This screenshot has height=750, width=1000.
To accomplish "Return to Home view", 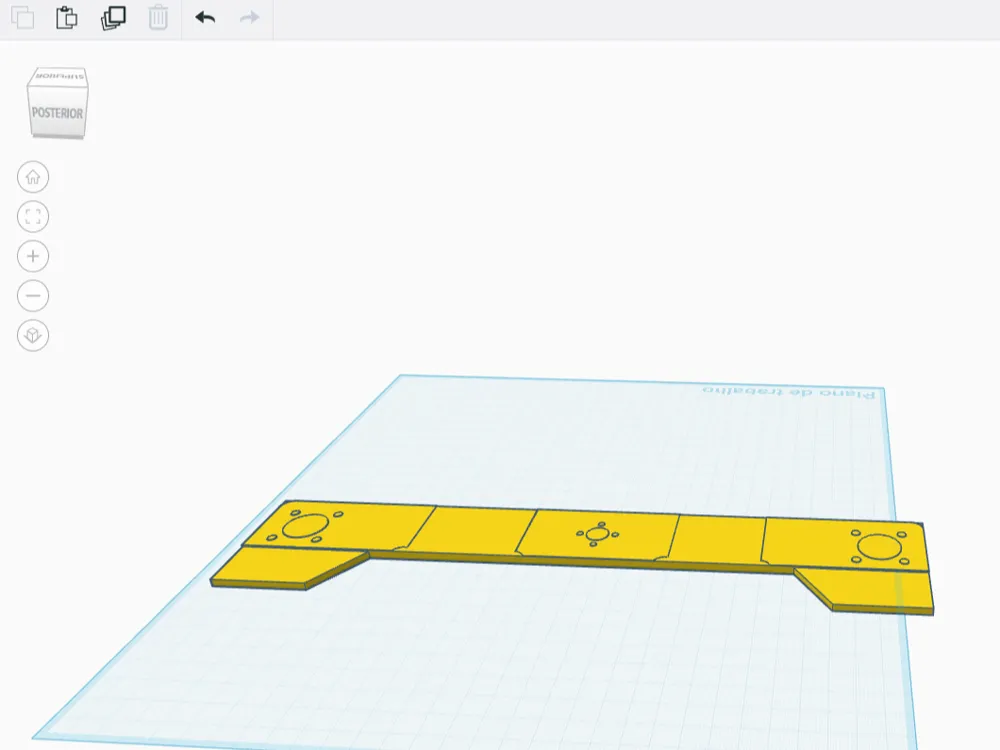I will (33, 177).
